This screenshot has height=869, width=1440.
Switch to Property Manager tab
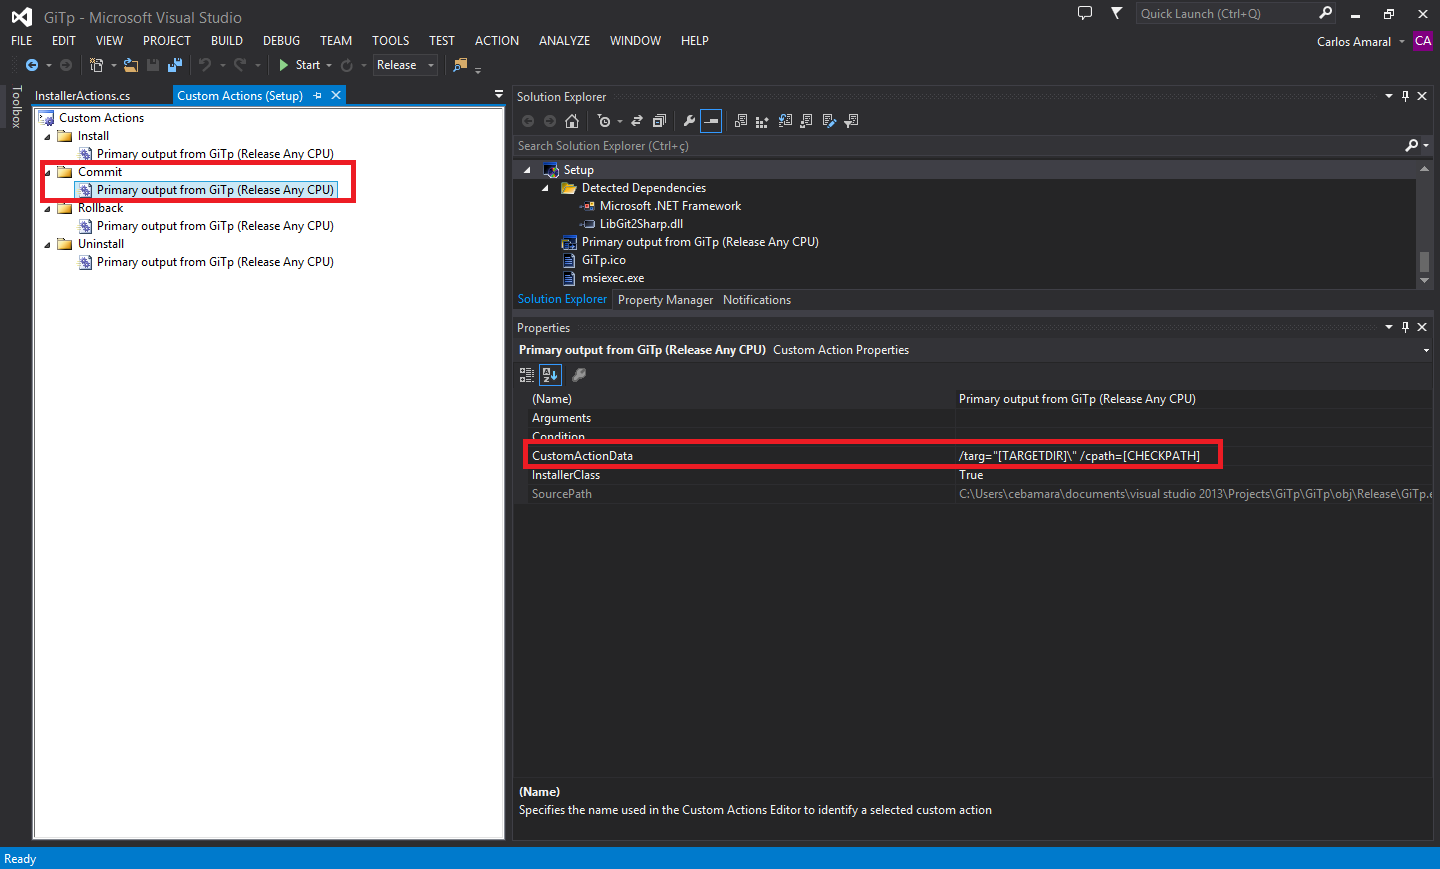click(x=665, y=300)
